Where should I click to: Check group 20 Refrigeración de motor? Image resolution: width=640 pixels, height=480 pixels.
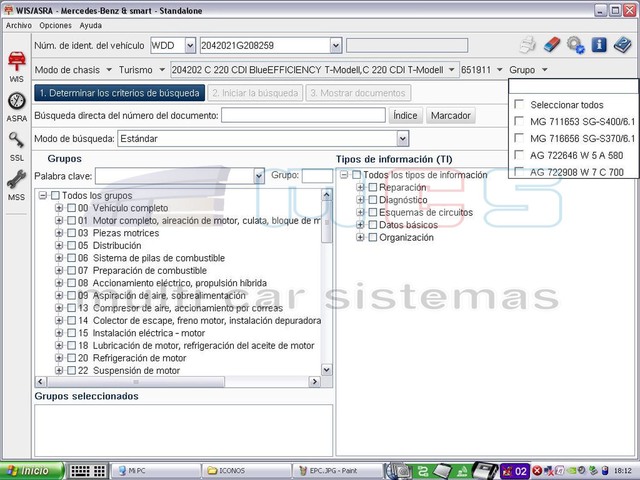point(71,358)
